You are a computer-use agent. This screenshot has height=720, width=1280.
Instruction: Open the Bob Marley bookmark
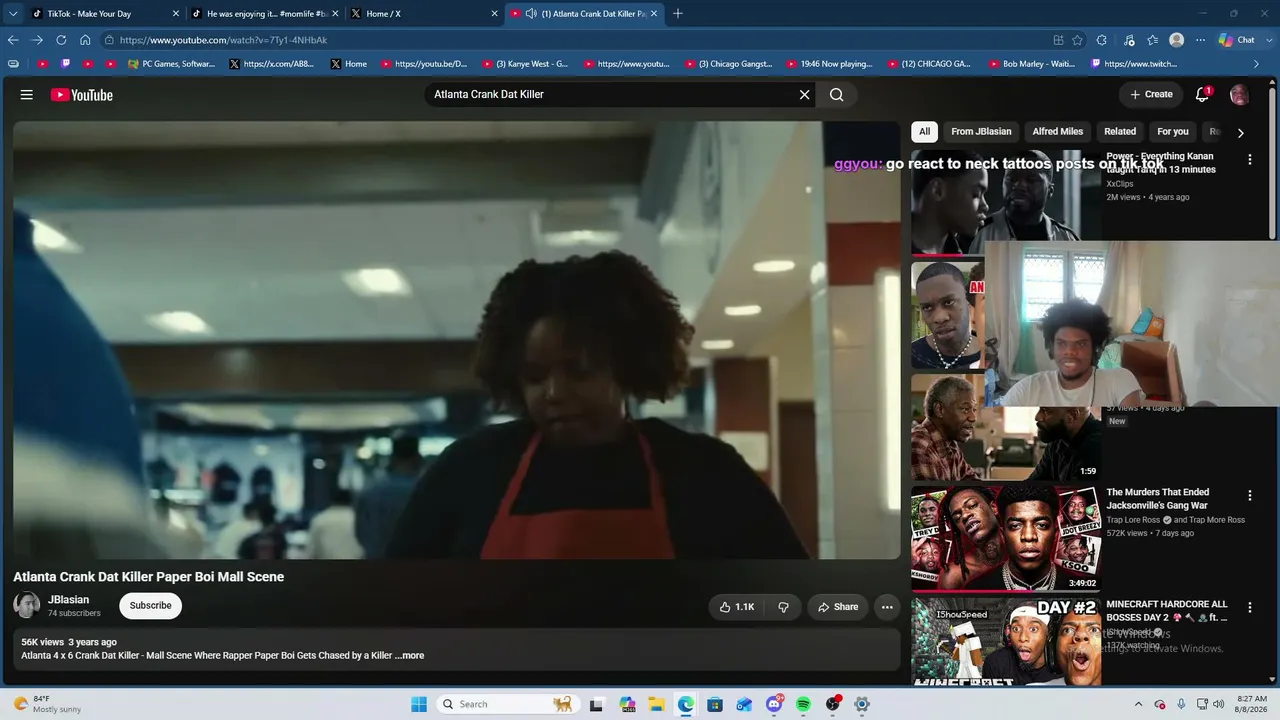click(1032, 64)
